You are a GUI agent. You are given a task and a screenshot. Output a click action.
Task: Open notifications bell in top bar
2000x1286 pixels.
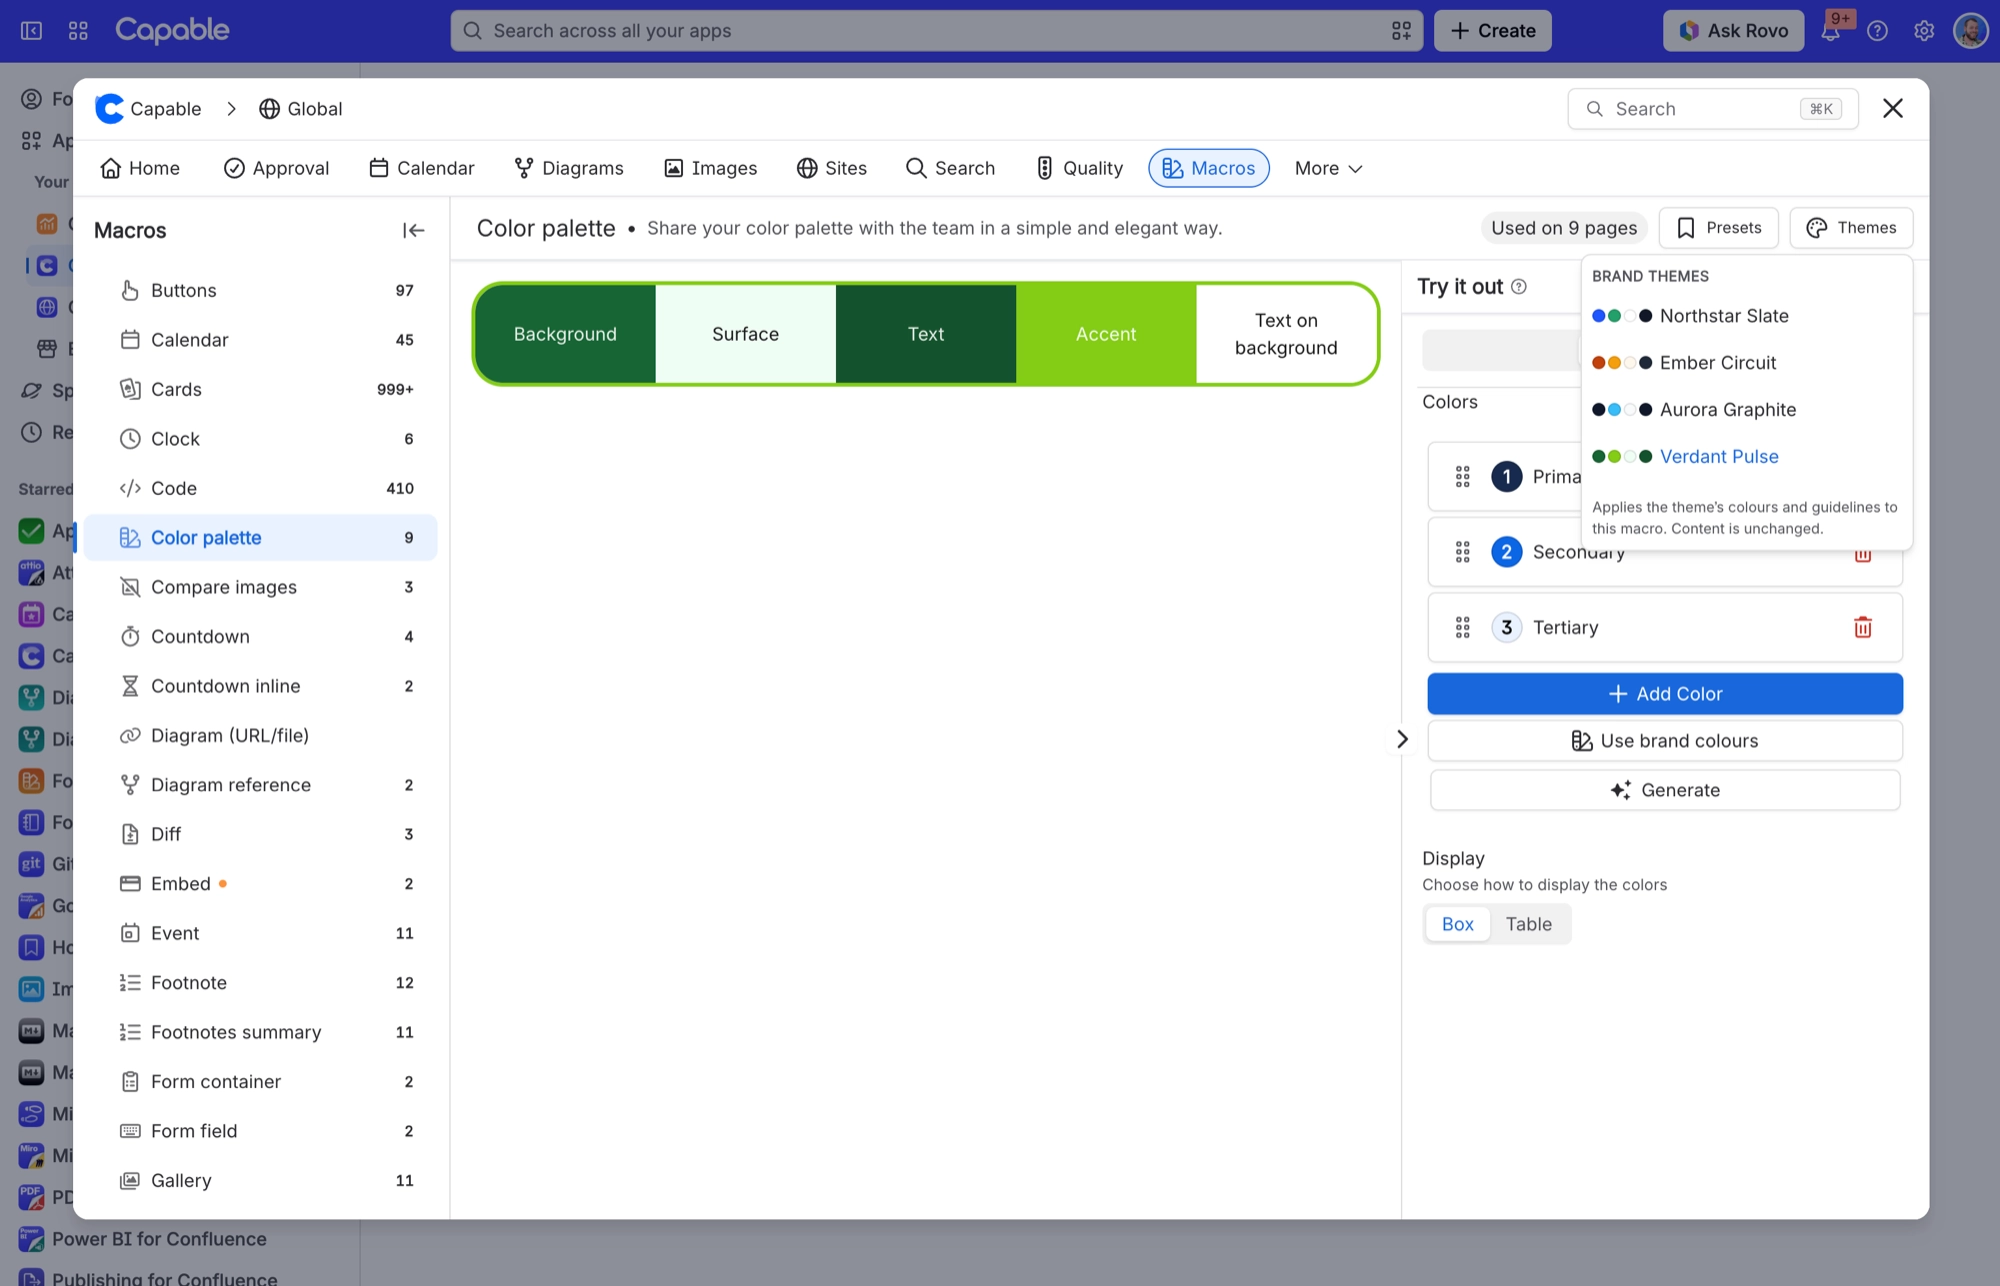pyautogui.click(x=1830, y=31)
